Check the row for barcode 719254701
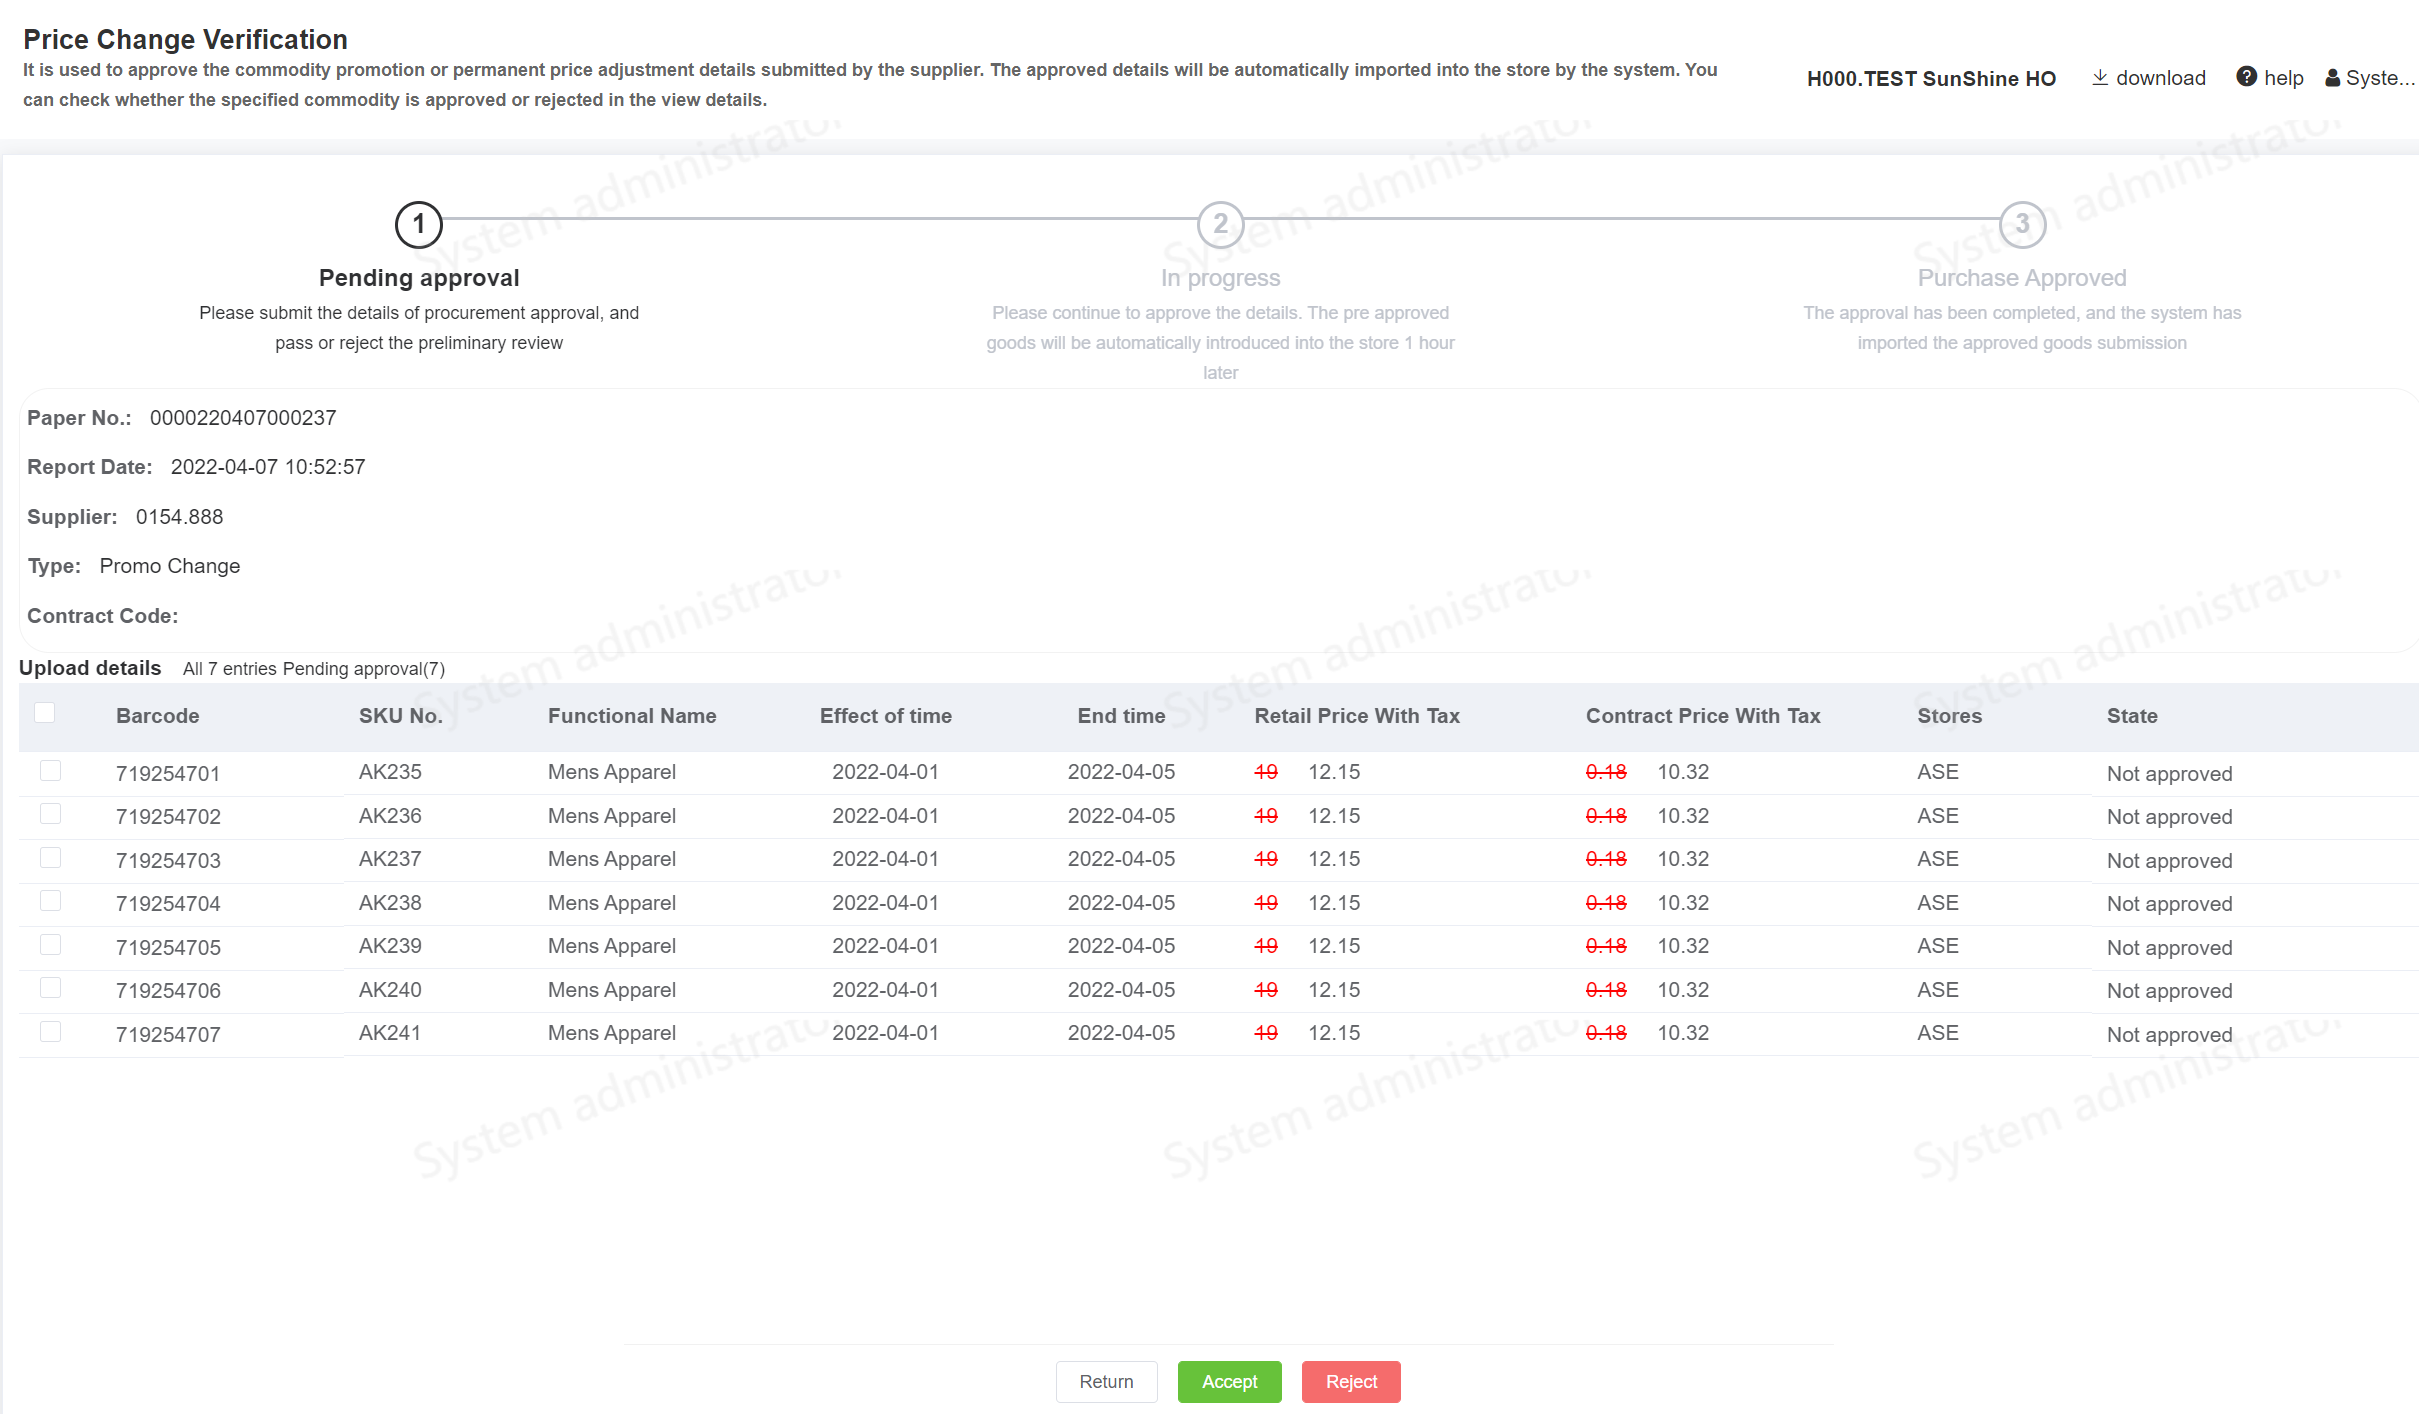Screen dimensions: 2419x1414 [x=50, y=771]
